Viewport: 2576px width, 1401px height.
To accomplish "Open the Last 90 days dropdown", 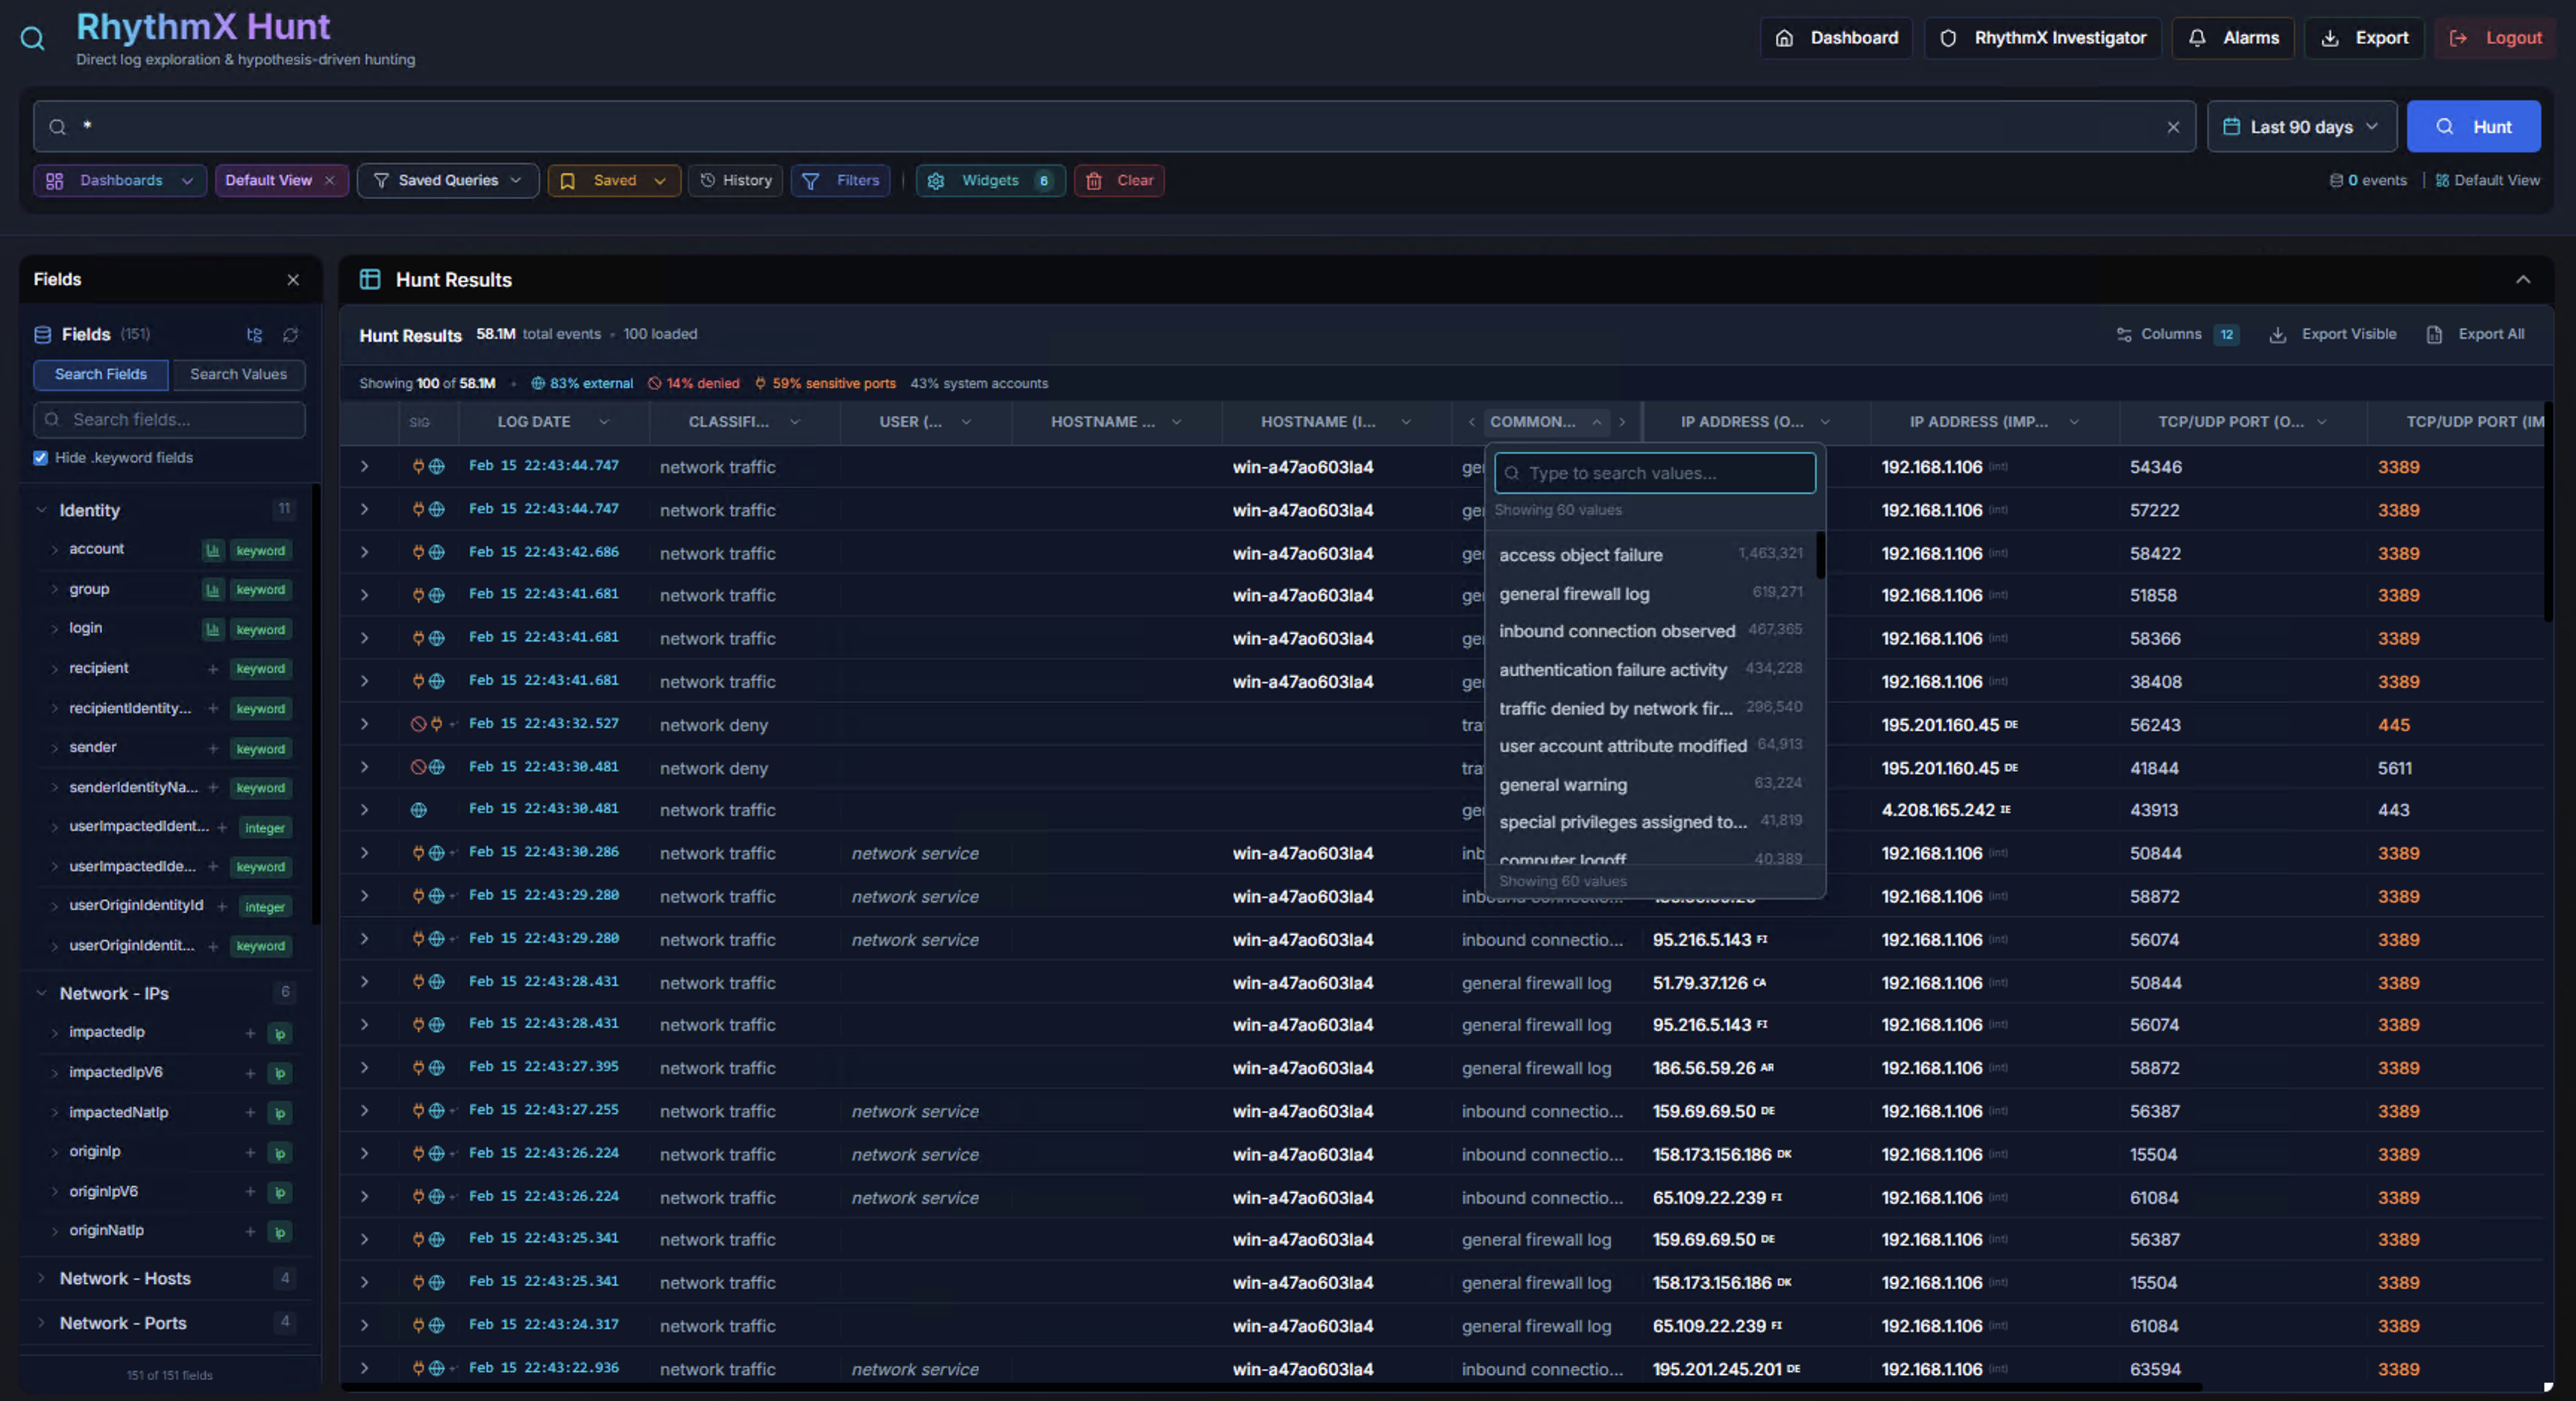I will (x=2300, y=127).
